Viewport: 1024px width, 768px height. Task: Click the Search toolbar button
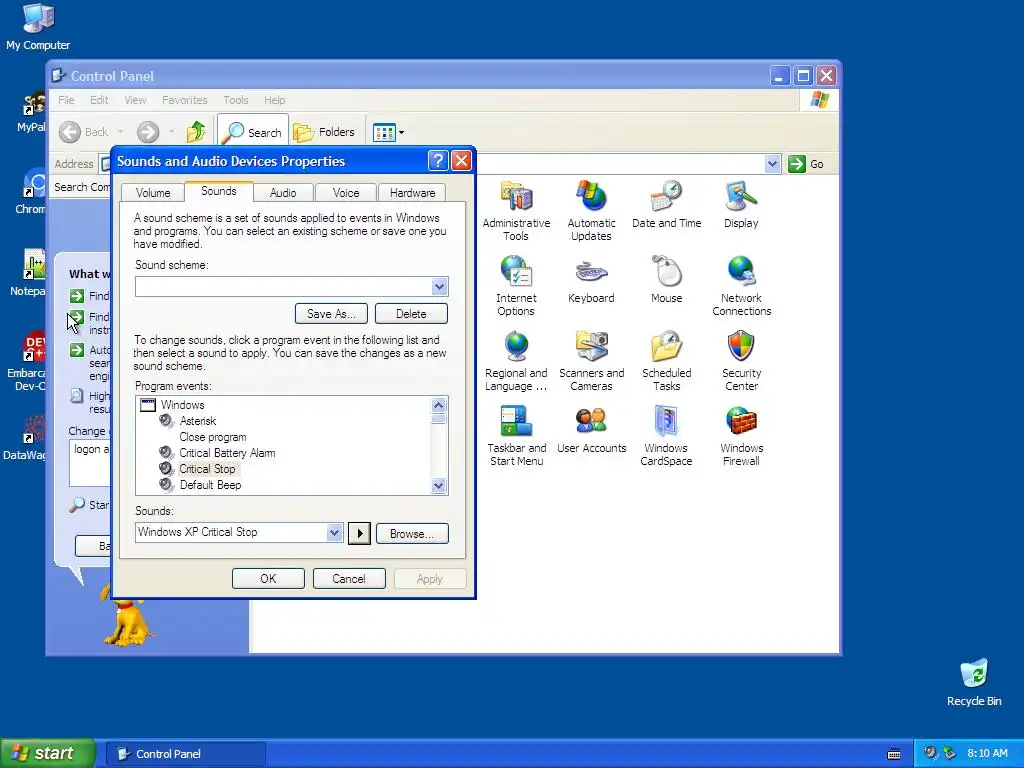252,132
